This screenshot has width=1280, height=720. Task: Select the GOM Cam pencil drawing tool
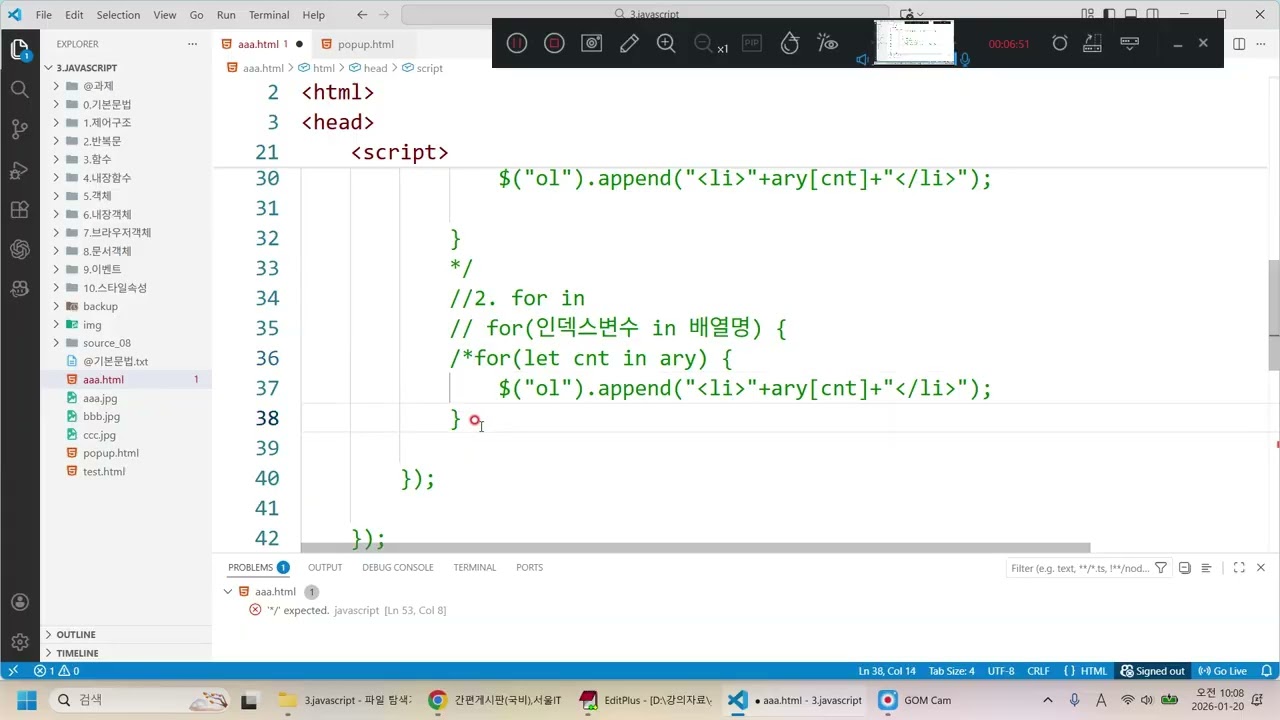coord(629,43)
